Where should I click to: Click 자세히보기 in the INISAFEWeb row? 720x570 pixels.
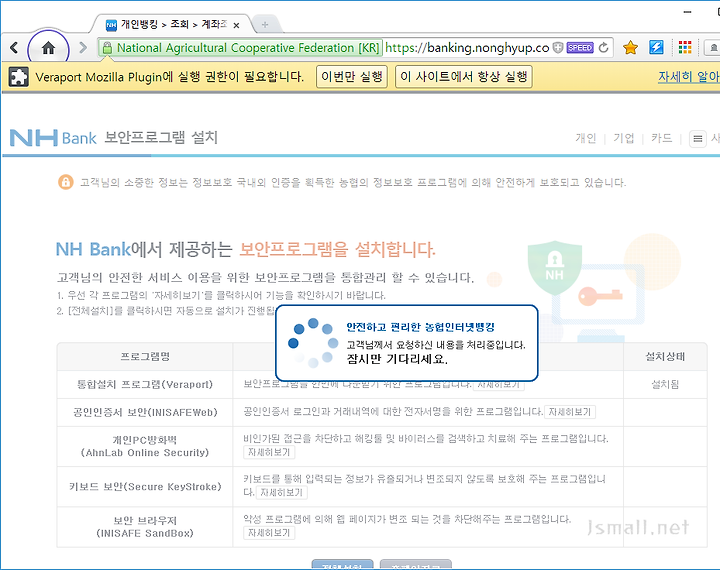pos(570,412)
